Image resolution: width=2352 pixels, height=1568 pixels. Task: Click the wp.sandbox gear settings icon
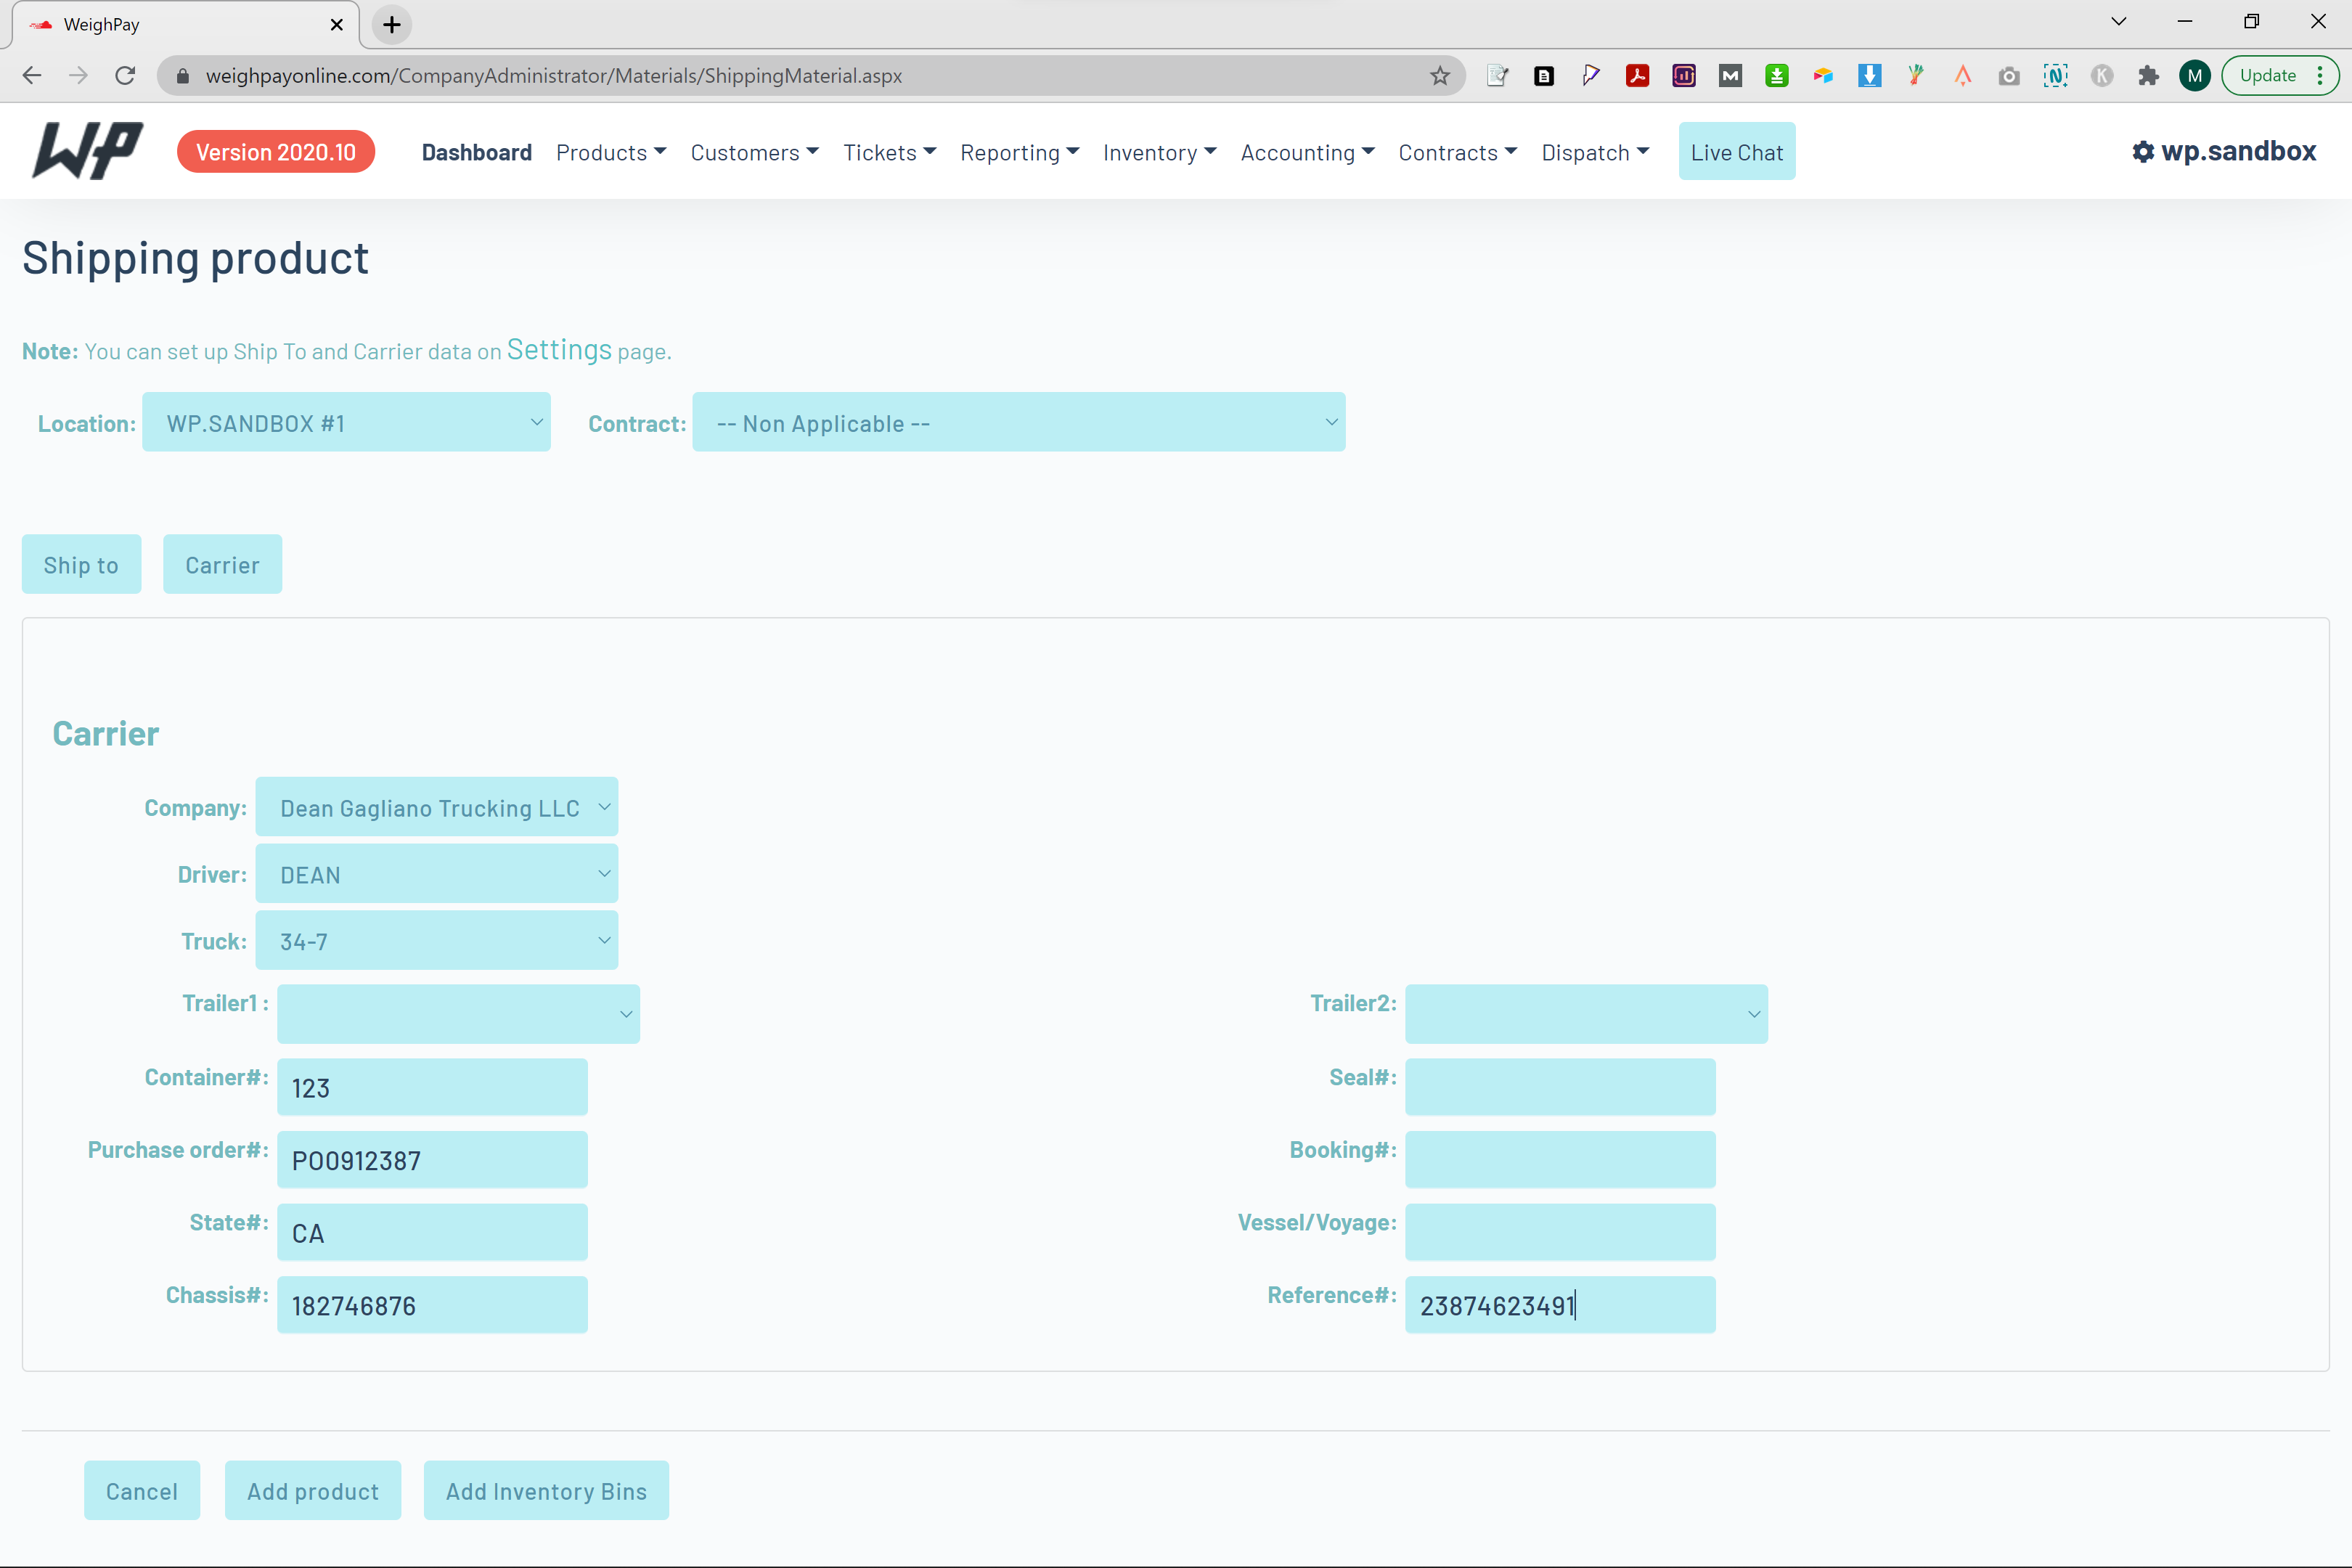(2142, 152)
